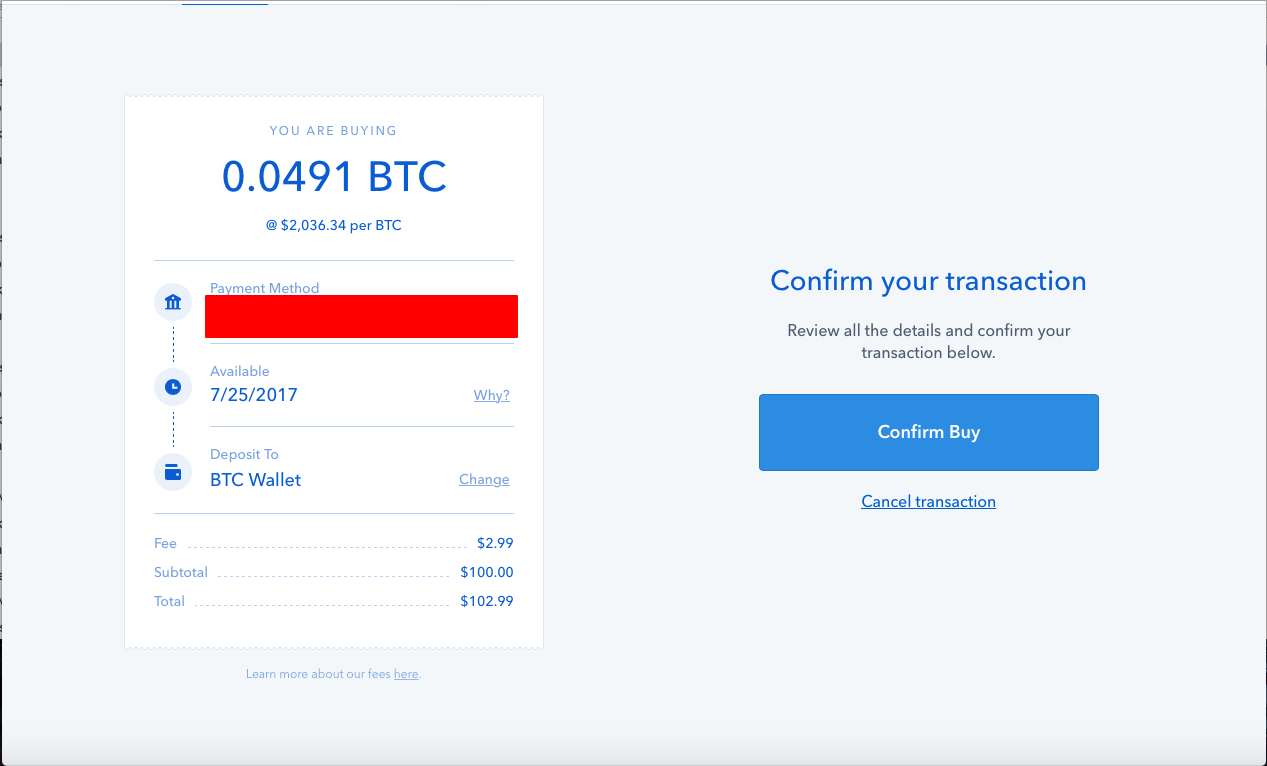The width and height of the screenshot is (1267, 766).
Task: Click the Payment Method label
Action: 264,288
